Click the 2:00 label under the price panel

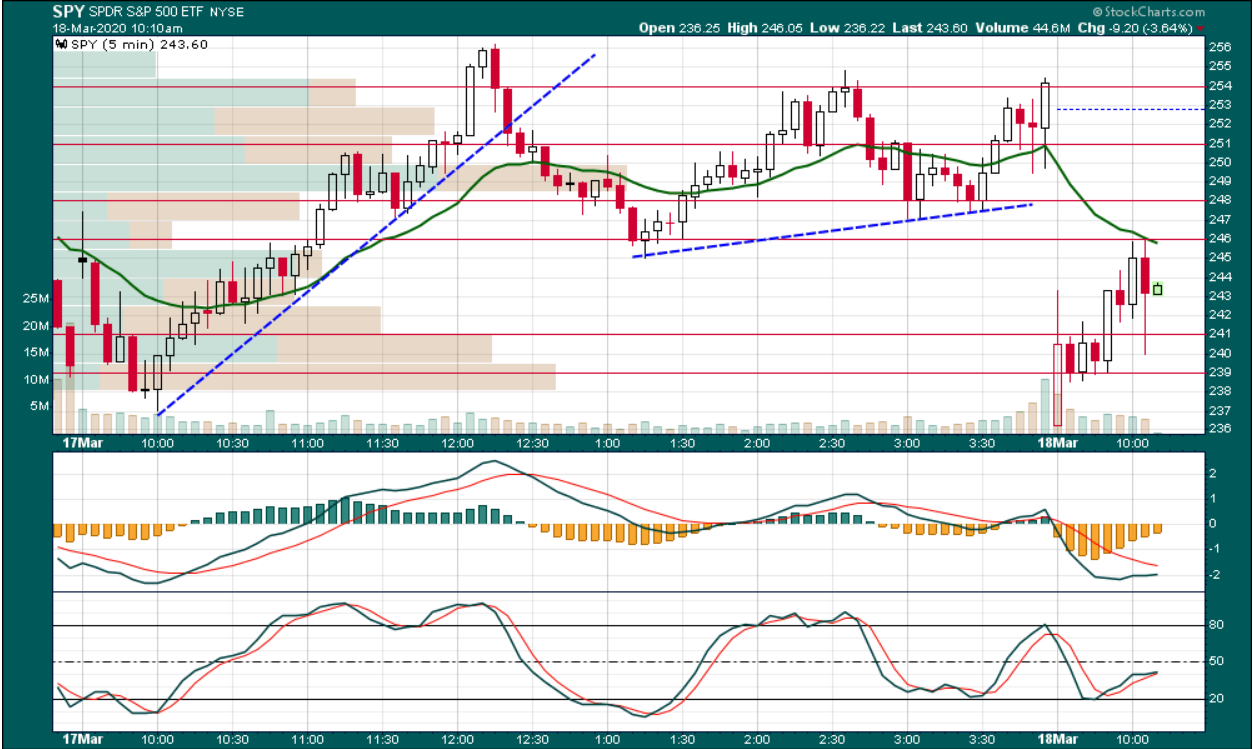click(x=756, y=442)
